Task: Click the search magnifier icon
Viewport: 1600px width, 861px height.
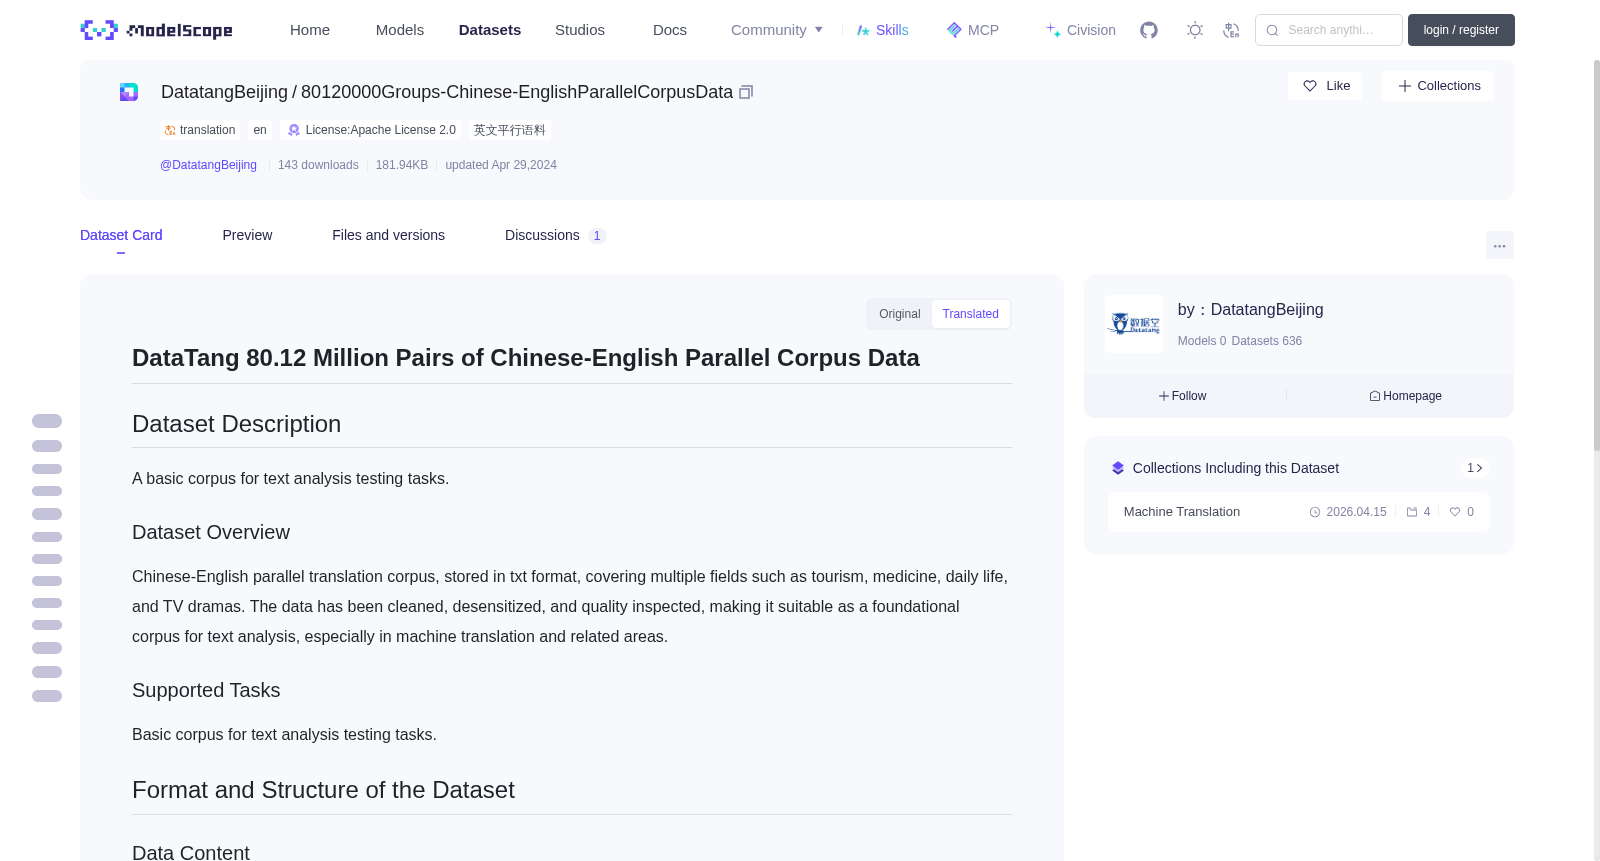Action: point(1272,30)
